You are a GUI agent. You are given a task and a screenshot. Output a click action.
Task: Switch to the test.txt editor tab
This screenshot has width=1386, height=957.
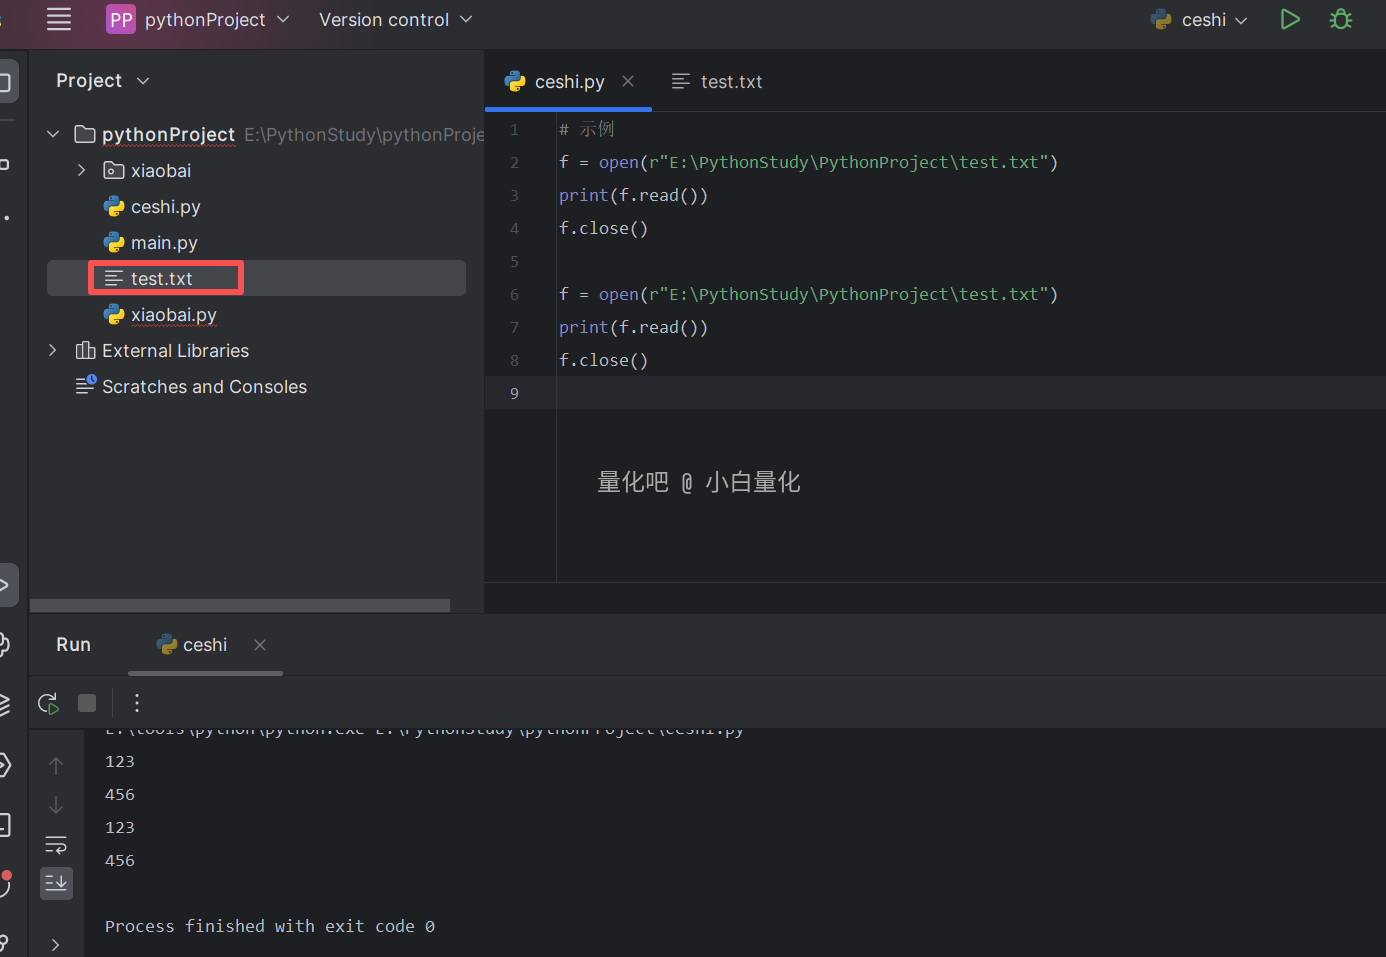(730, 82)
